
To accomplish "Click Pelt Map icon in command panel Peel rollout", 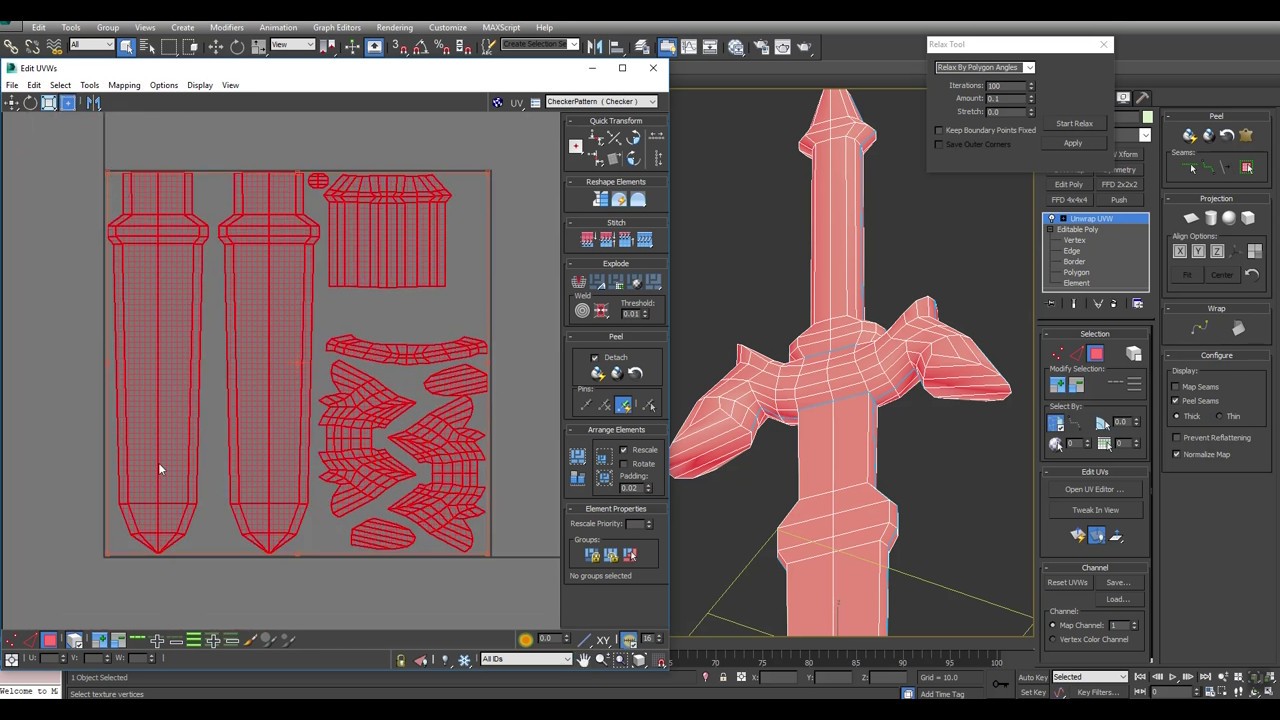I will (x=1246, y=135).
